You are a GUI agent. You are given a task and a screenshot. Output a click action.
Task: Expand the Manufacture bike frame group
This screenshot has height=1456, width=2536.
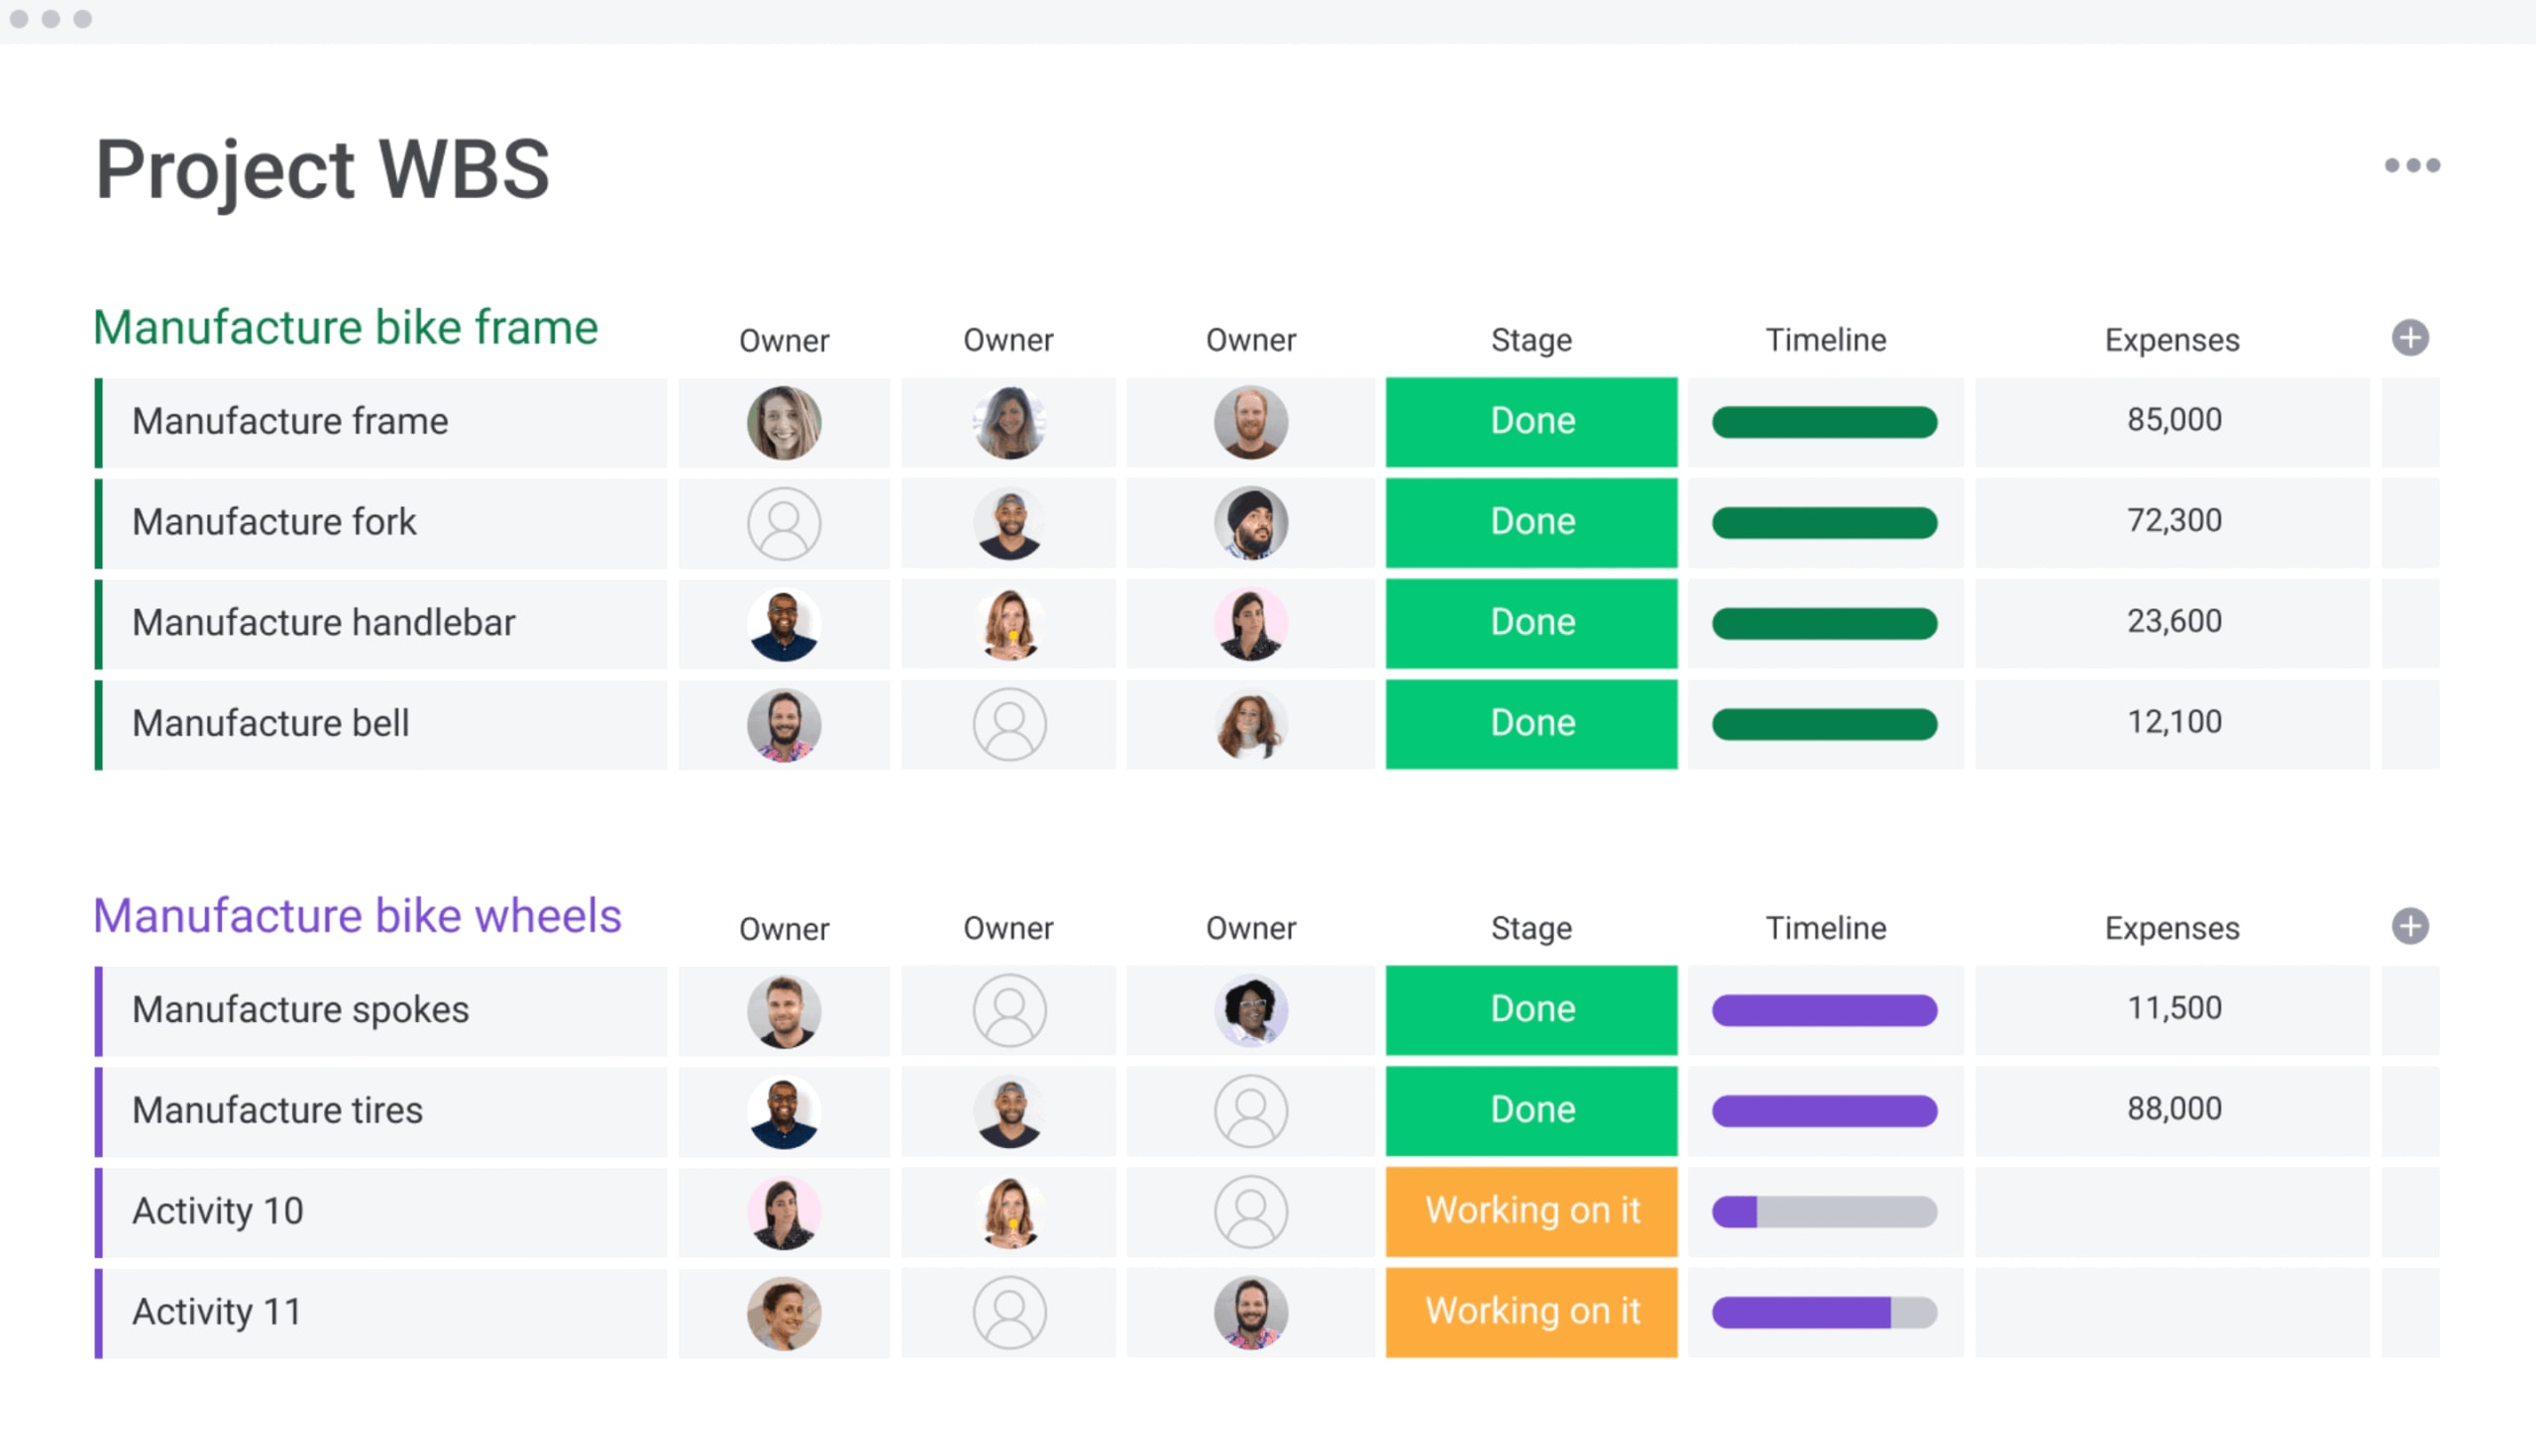(345, 326)
